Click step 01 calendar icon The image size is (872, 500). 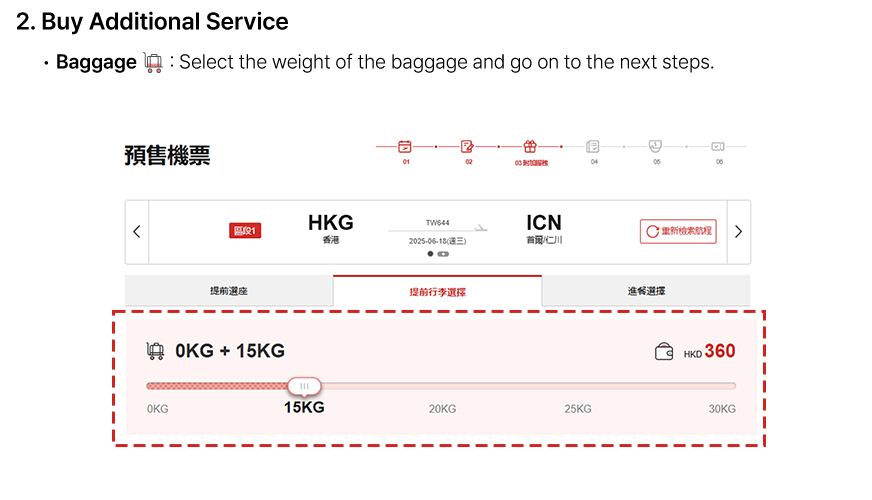pyautogui.click(x=405, y=146)
